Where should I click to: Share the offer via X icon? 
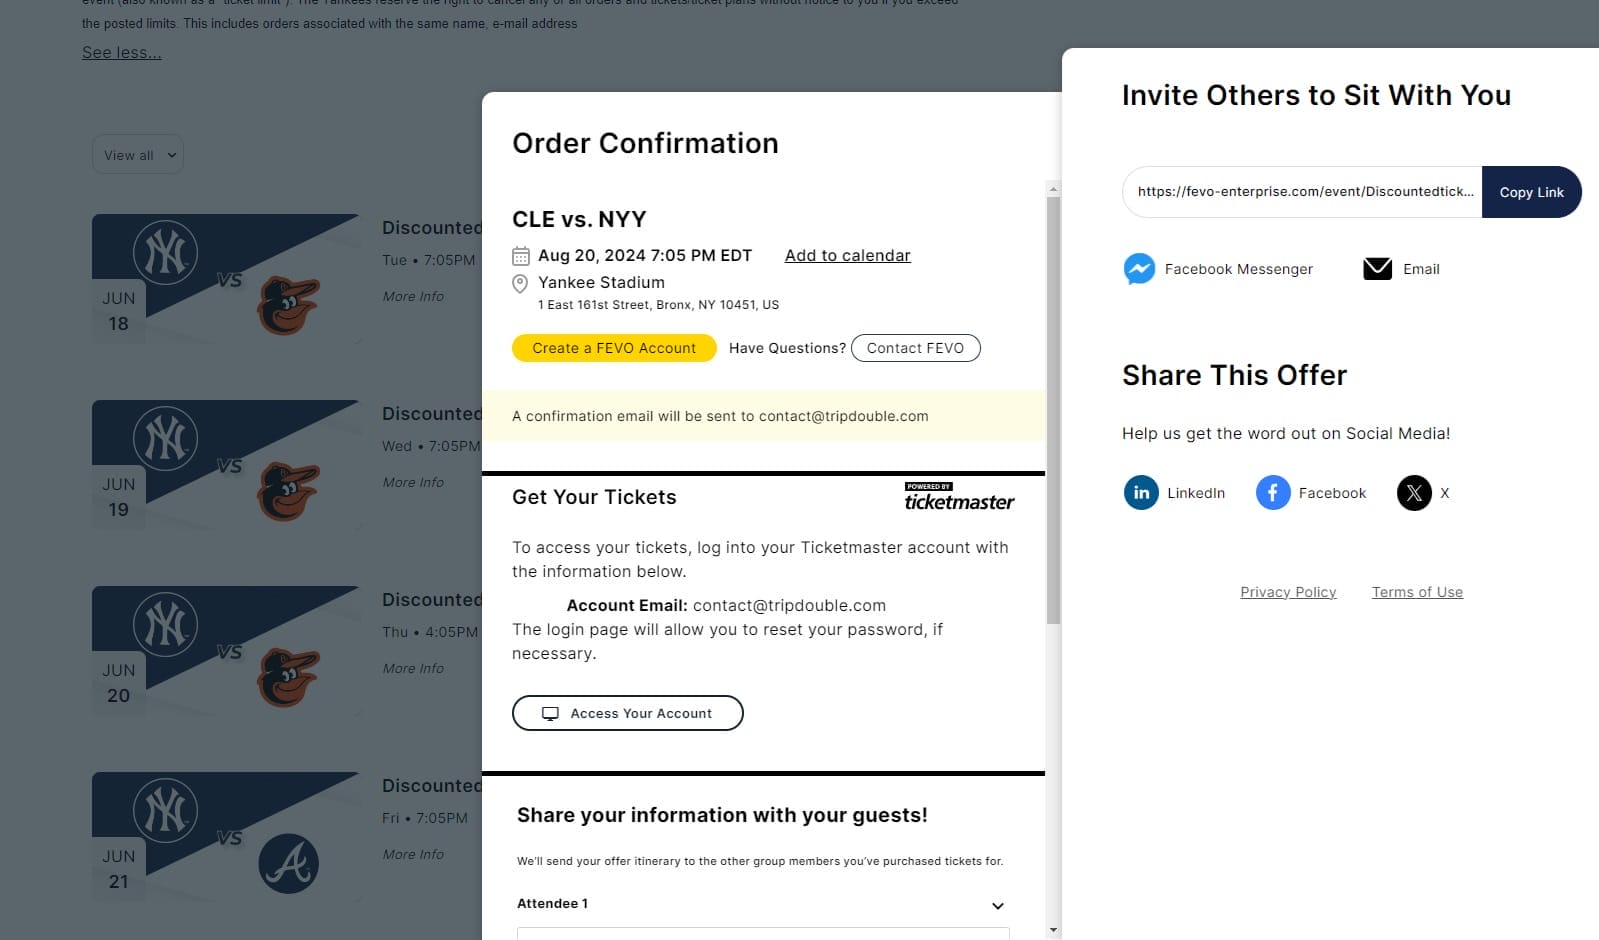point(1413,493)
